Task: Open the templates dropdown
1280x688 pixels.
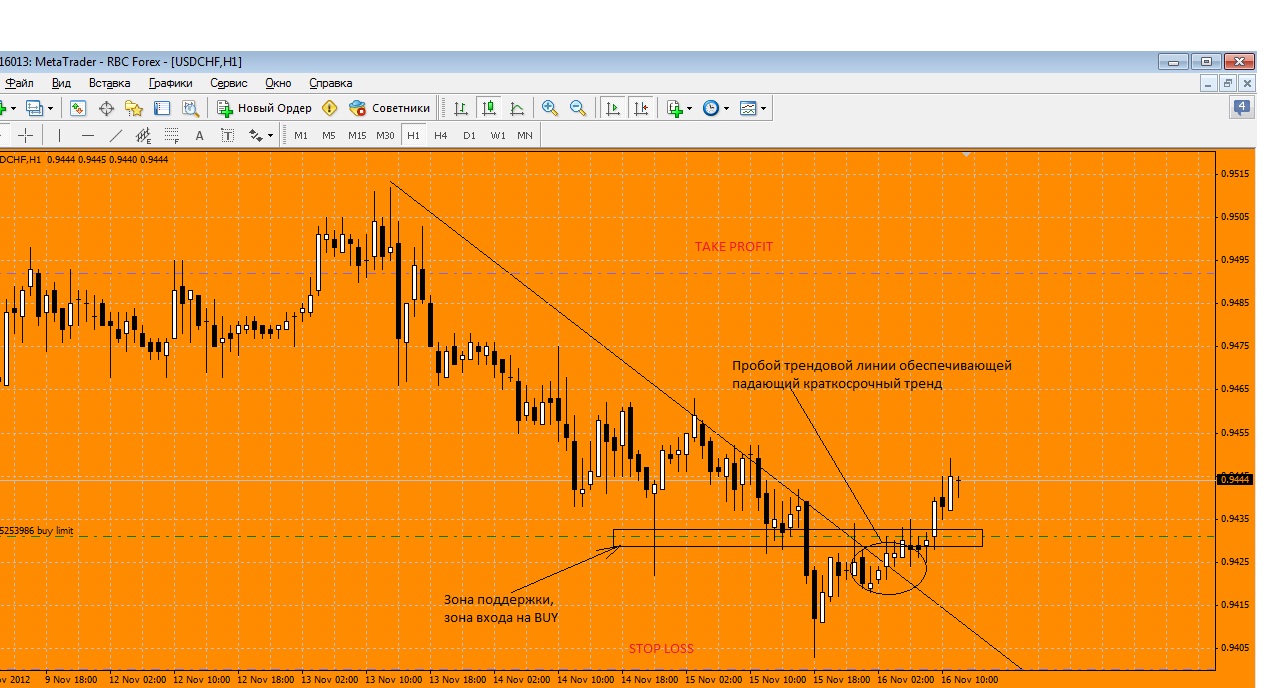Action: pos(753,108)
